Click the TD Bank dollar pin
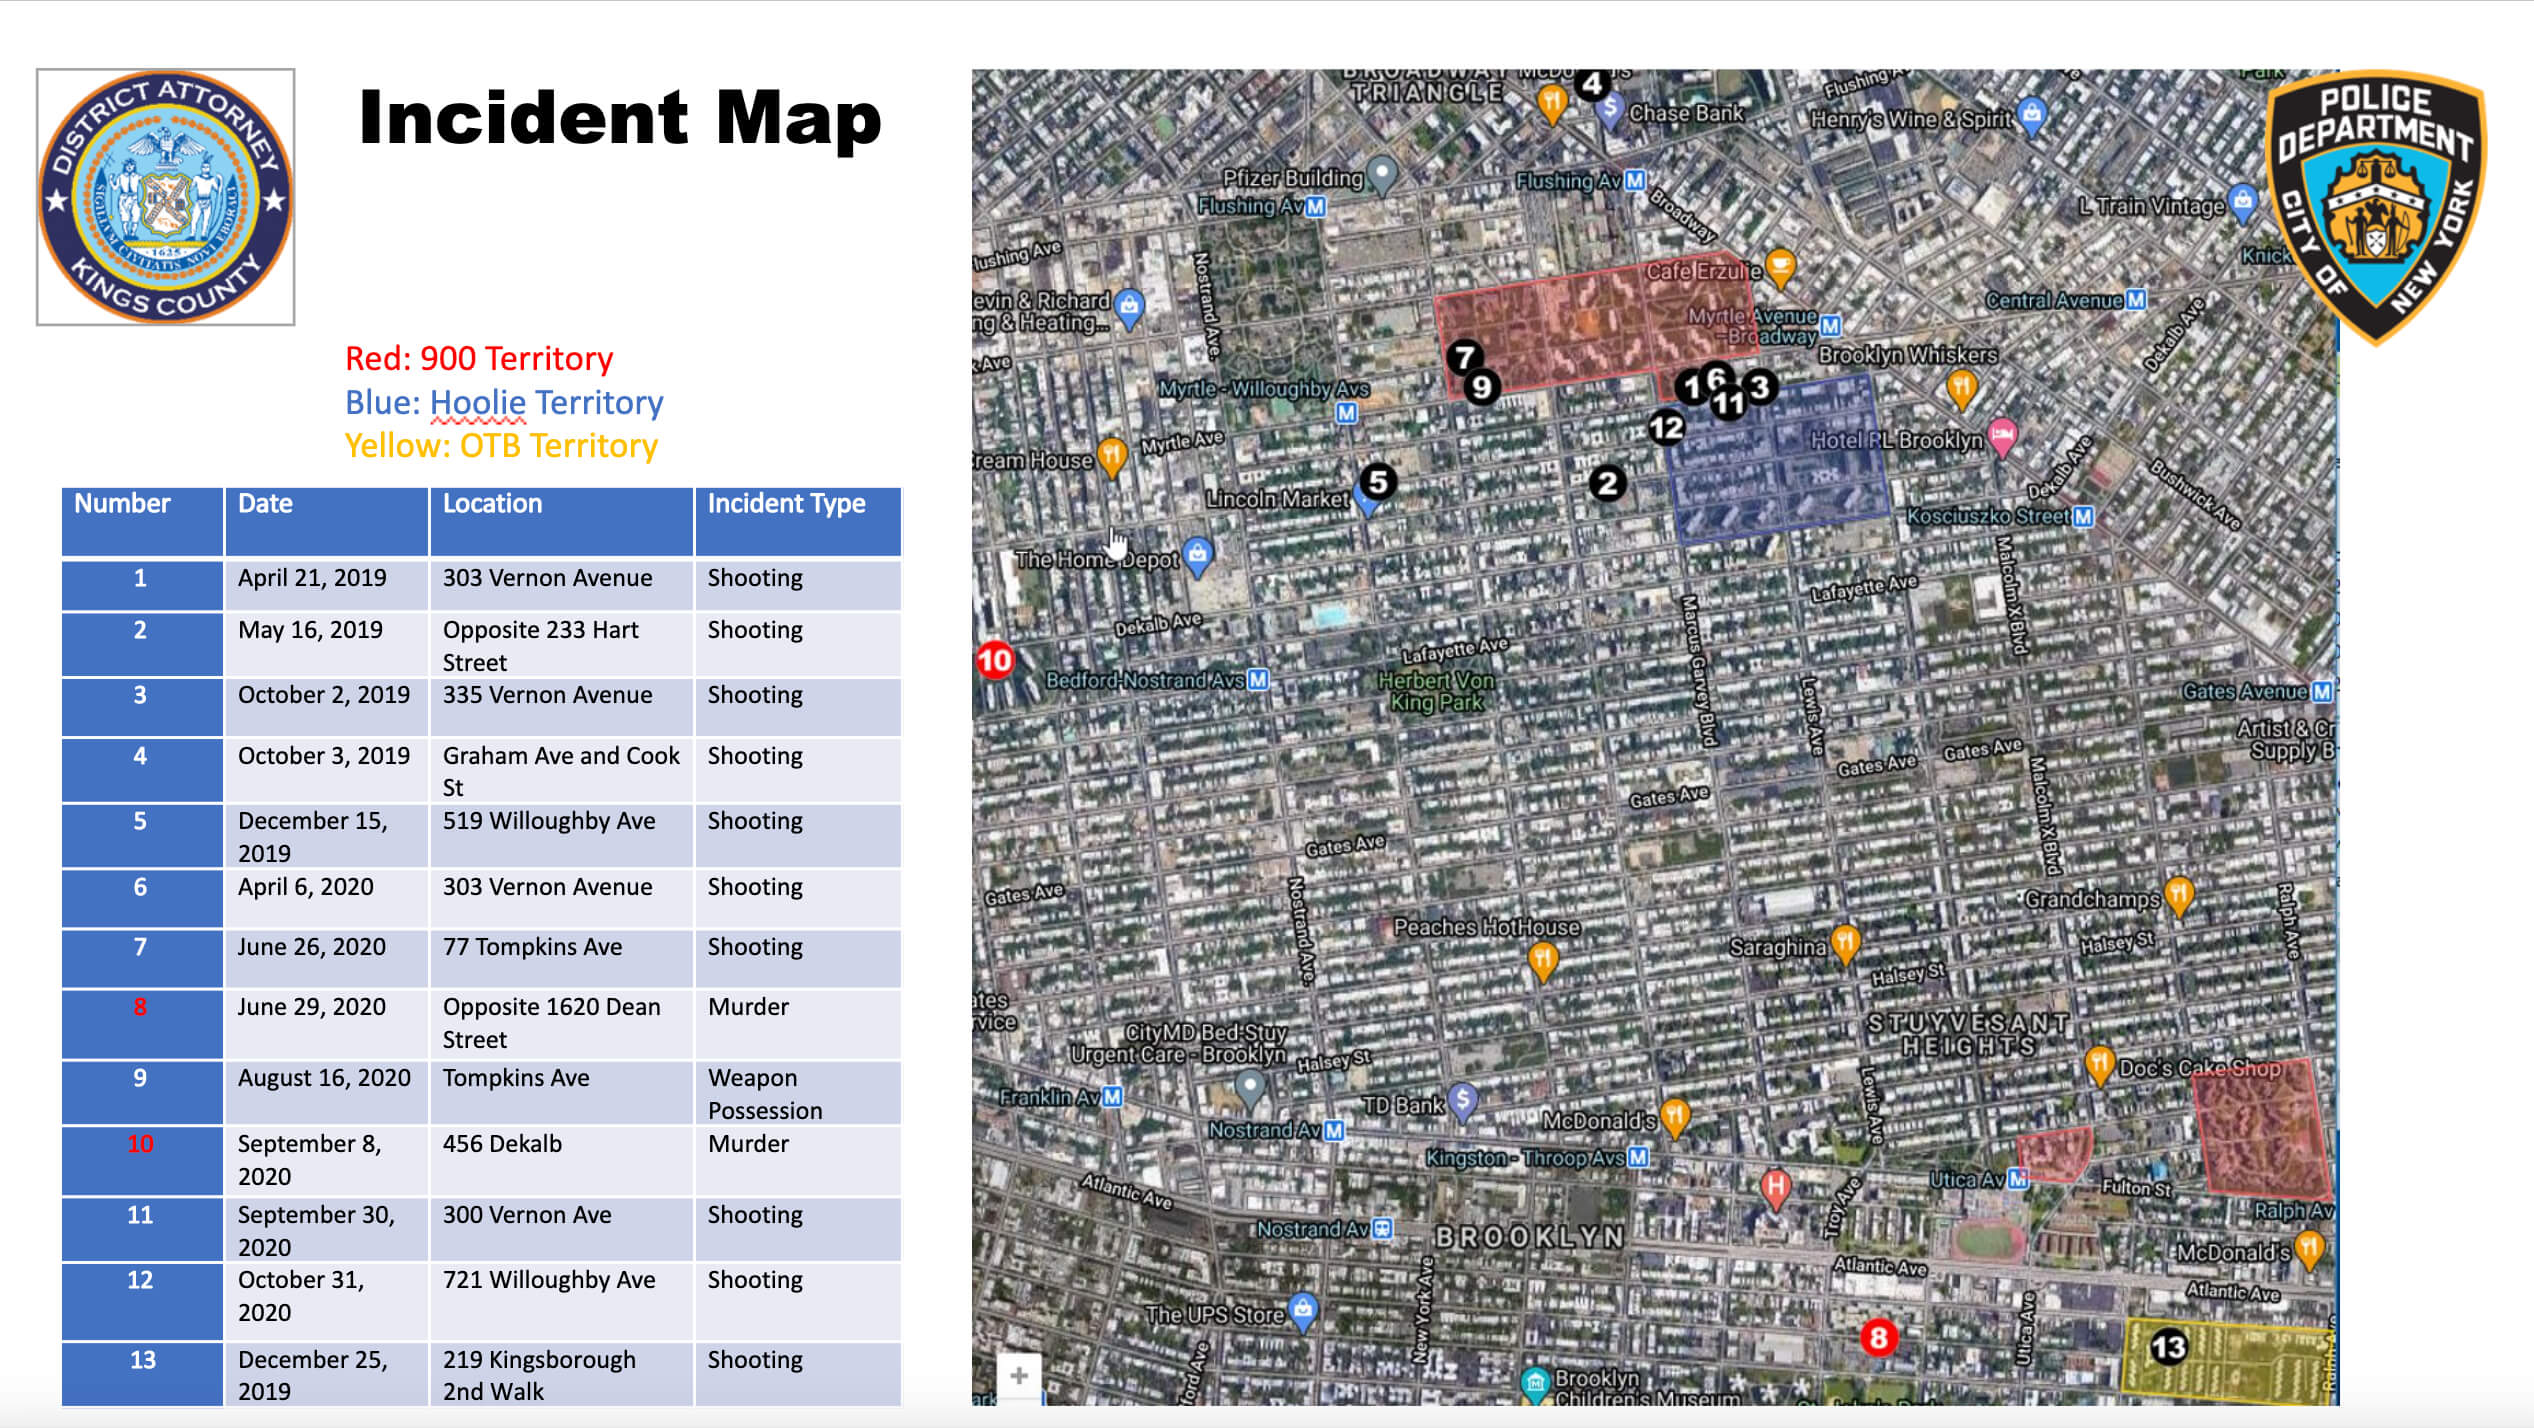Screen dimensions: 2534x1428 click(x=1462, y=1101)
